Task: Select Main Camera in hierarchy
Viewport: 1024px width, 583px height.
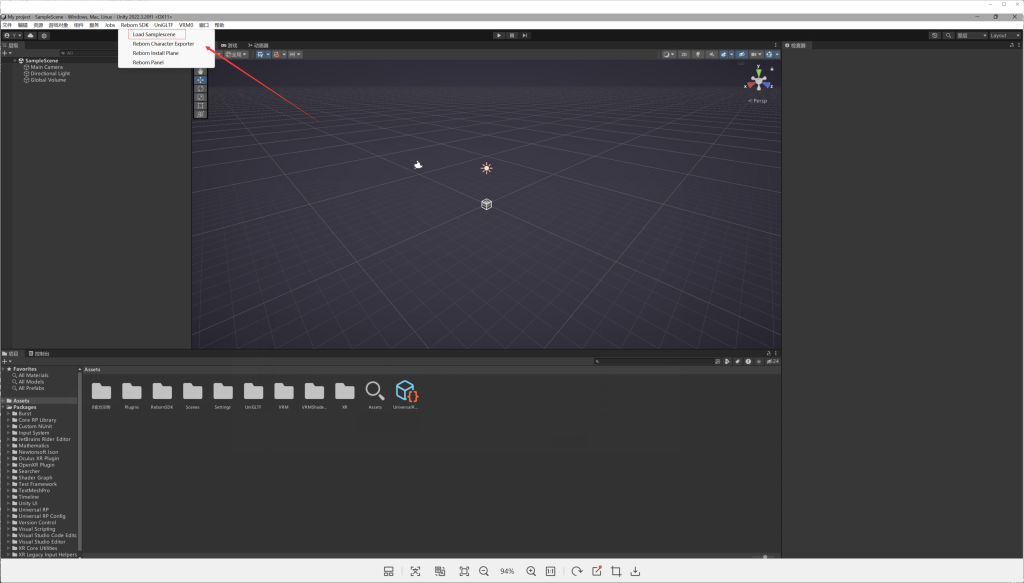Action: [47, 67]
